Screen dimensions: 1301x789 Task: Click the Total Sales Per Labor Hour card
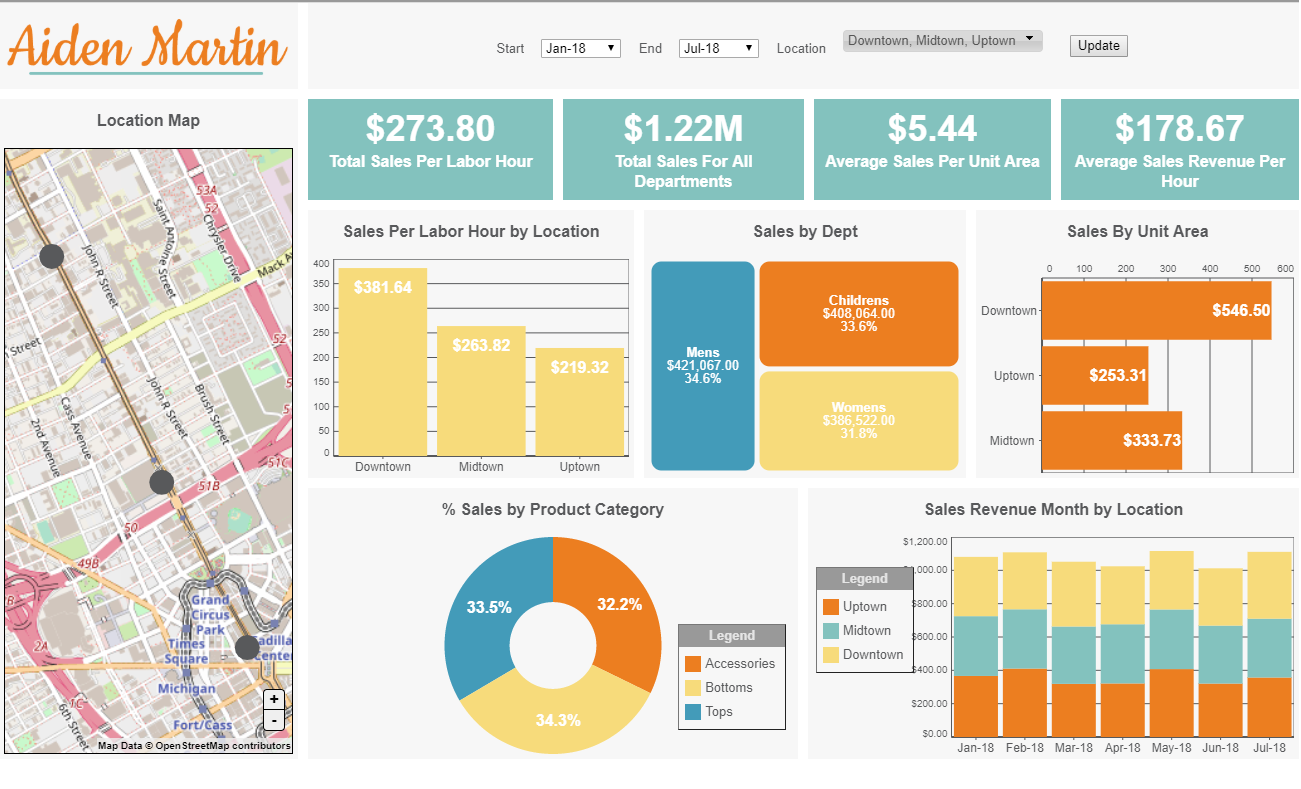coord(430,149)
